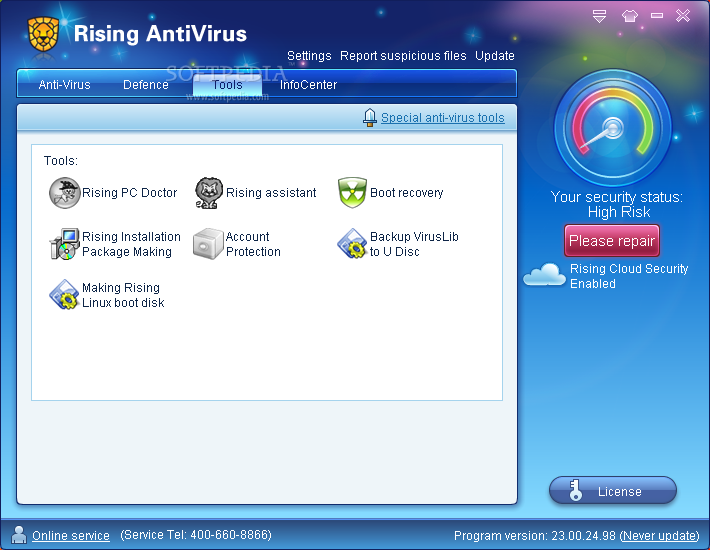710x550 pixels.
Task: Click the security status gauge dial
Action: click(613, 128)
